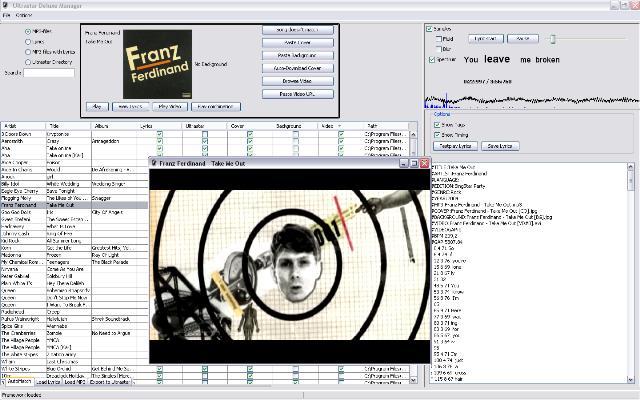Viewport: 640px width, 400px height.
Task: Toggle Ultrastar checkbox in the Aerosmith row
Action: click(205, 141)
